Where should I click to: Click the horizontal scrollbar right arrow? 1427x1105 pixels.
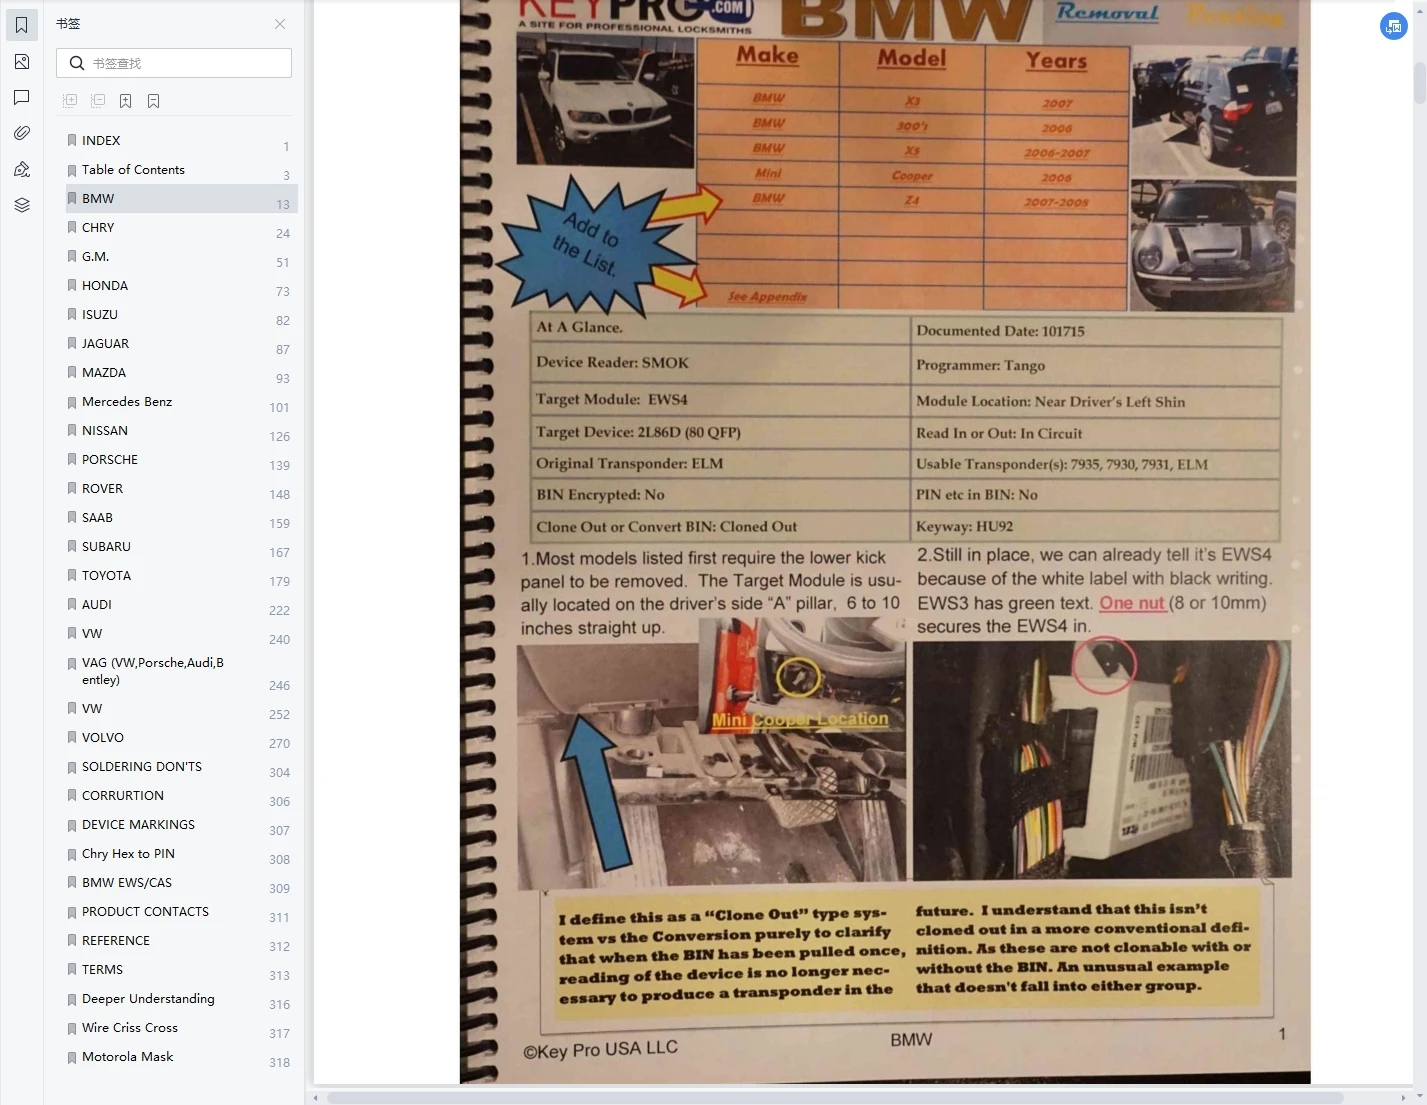(x=1403, y=1098)
